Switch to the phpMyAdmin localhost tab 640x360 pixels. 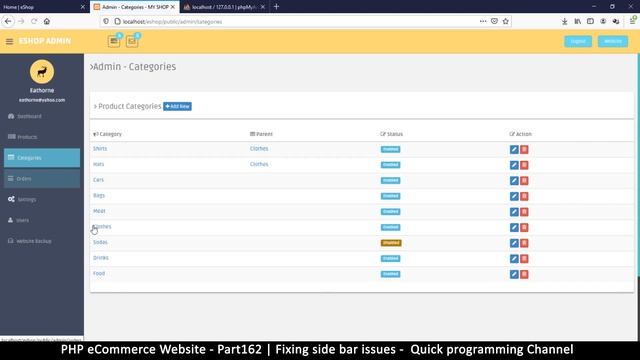224,7
